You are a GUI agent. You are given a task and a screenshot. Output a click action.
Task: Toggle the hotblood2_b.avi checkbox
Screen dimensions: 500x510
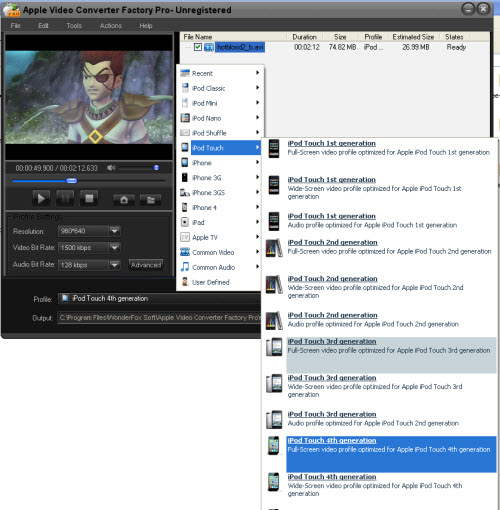click(198, 47)
